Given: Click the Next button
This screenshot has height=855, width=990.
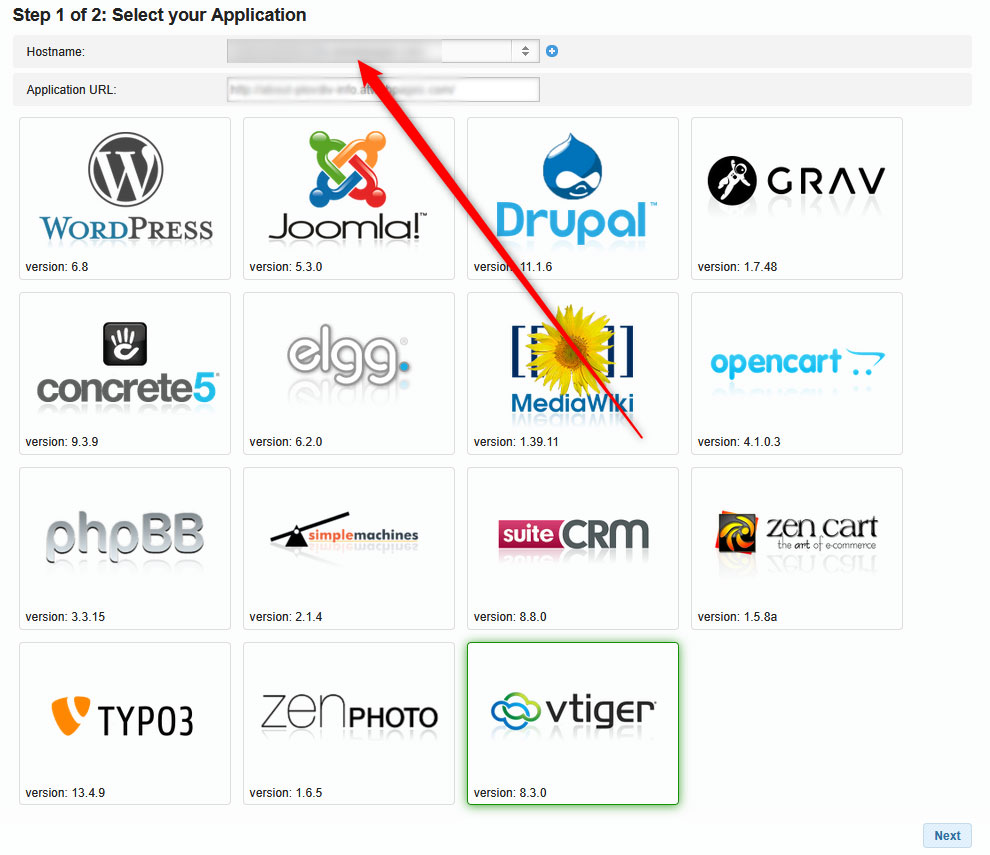Looking at the screenshot, I should pos(946,835).
